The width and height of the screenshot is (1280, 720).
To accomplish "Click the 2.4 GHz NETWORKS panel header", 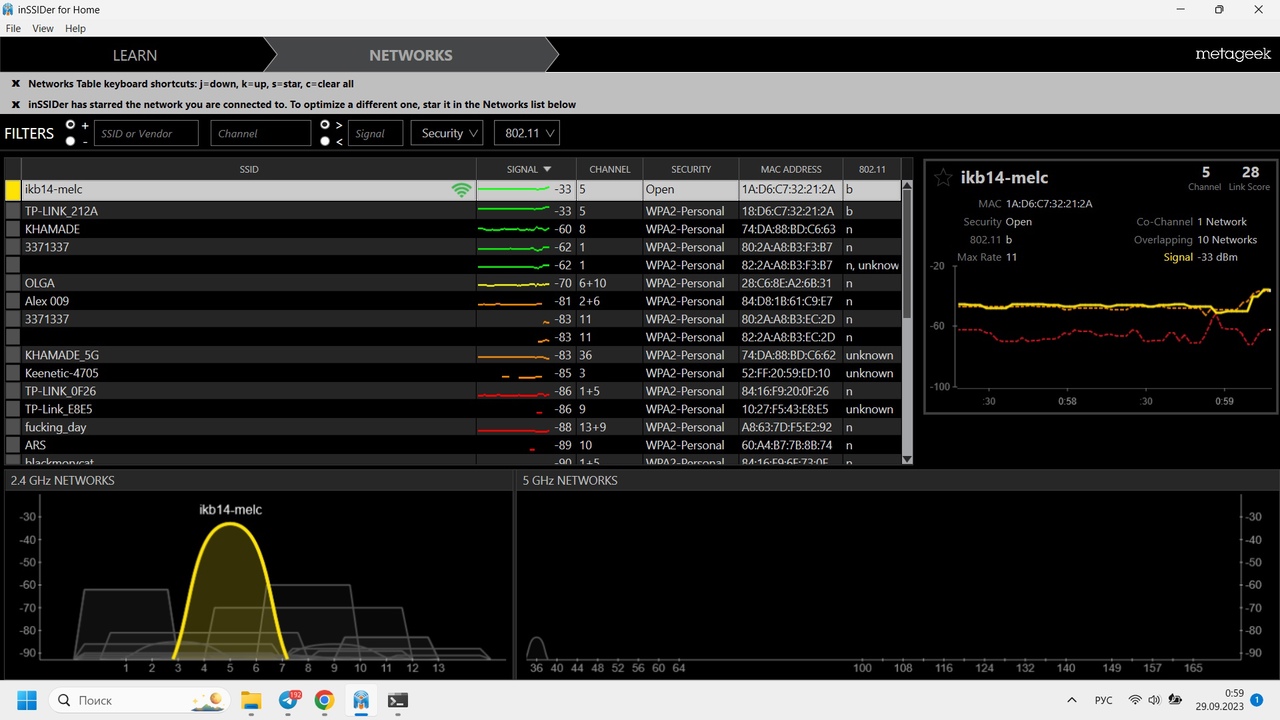I will pos(258,480).
